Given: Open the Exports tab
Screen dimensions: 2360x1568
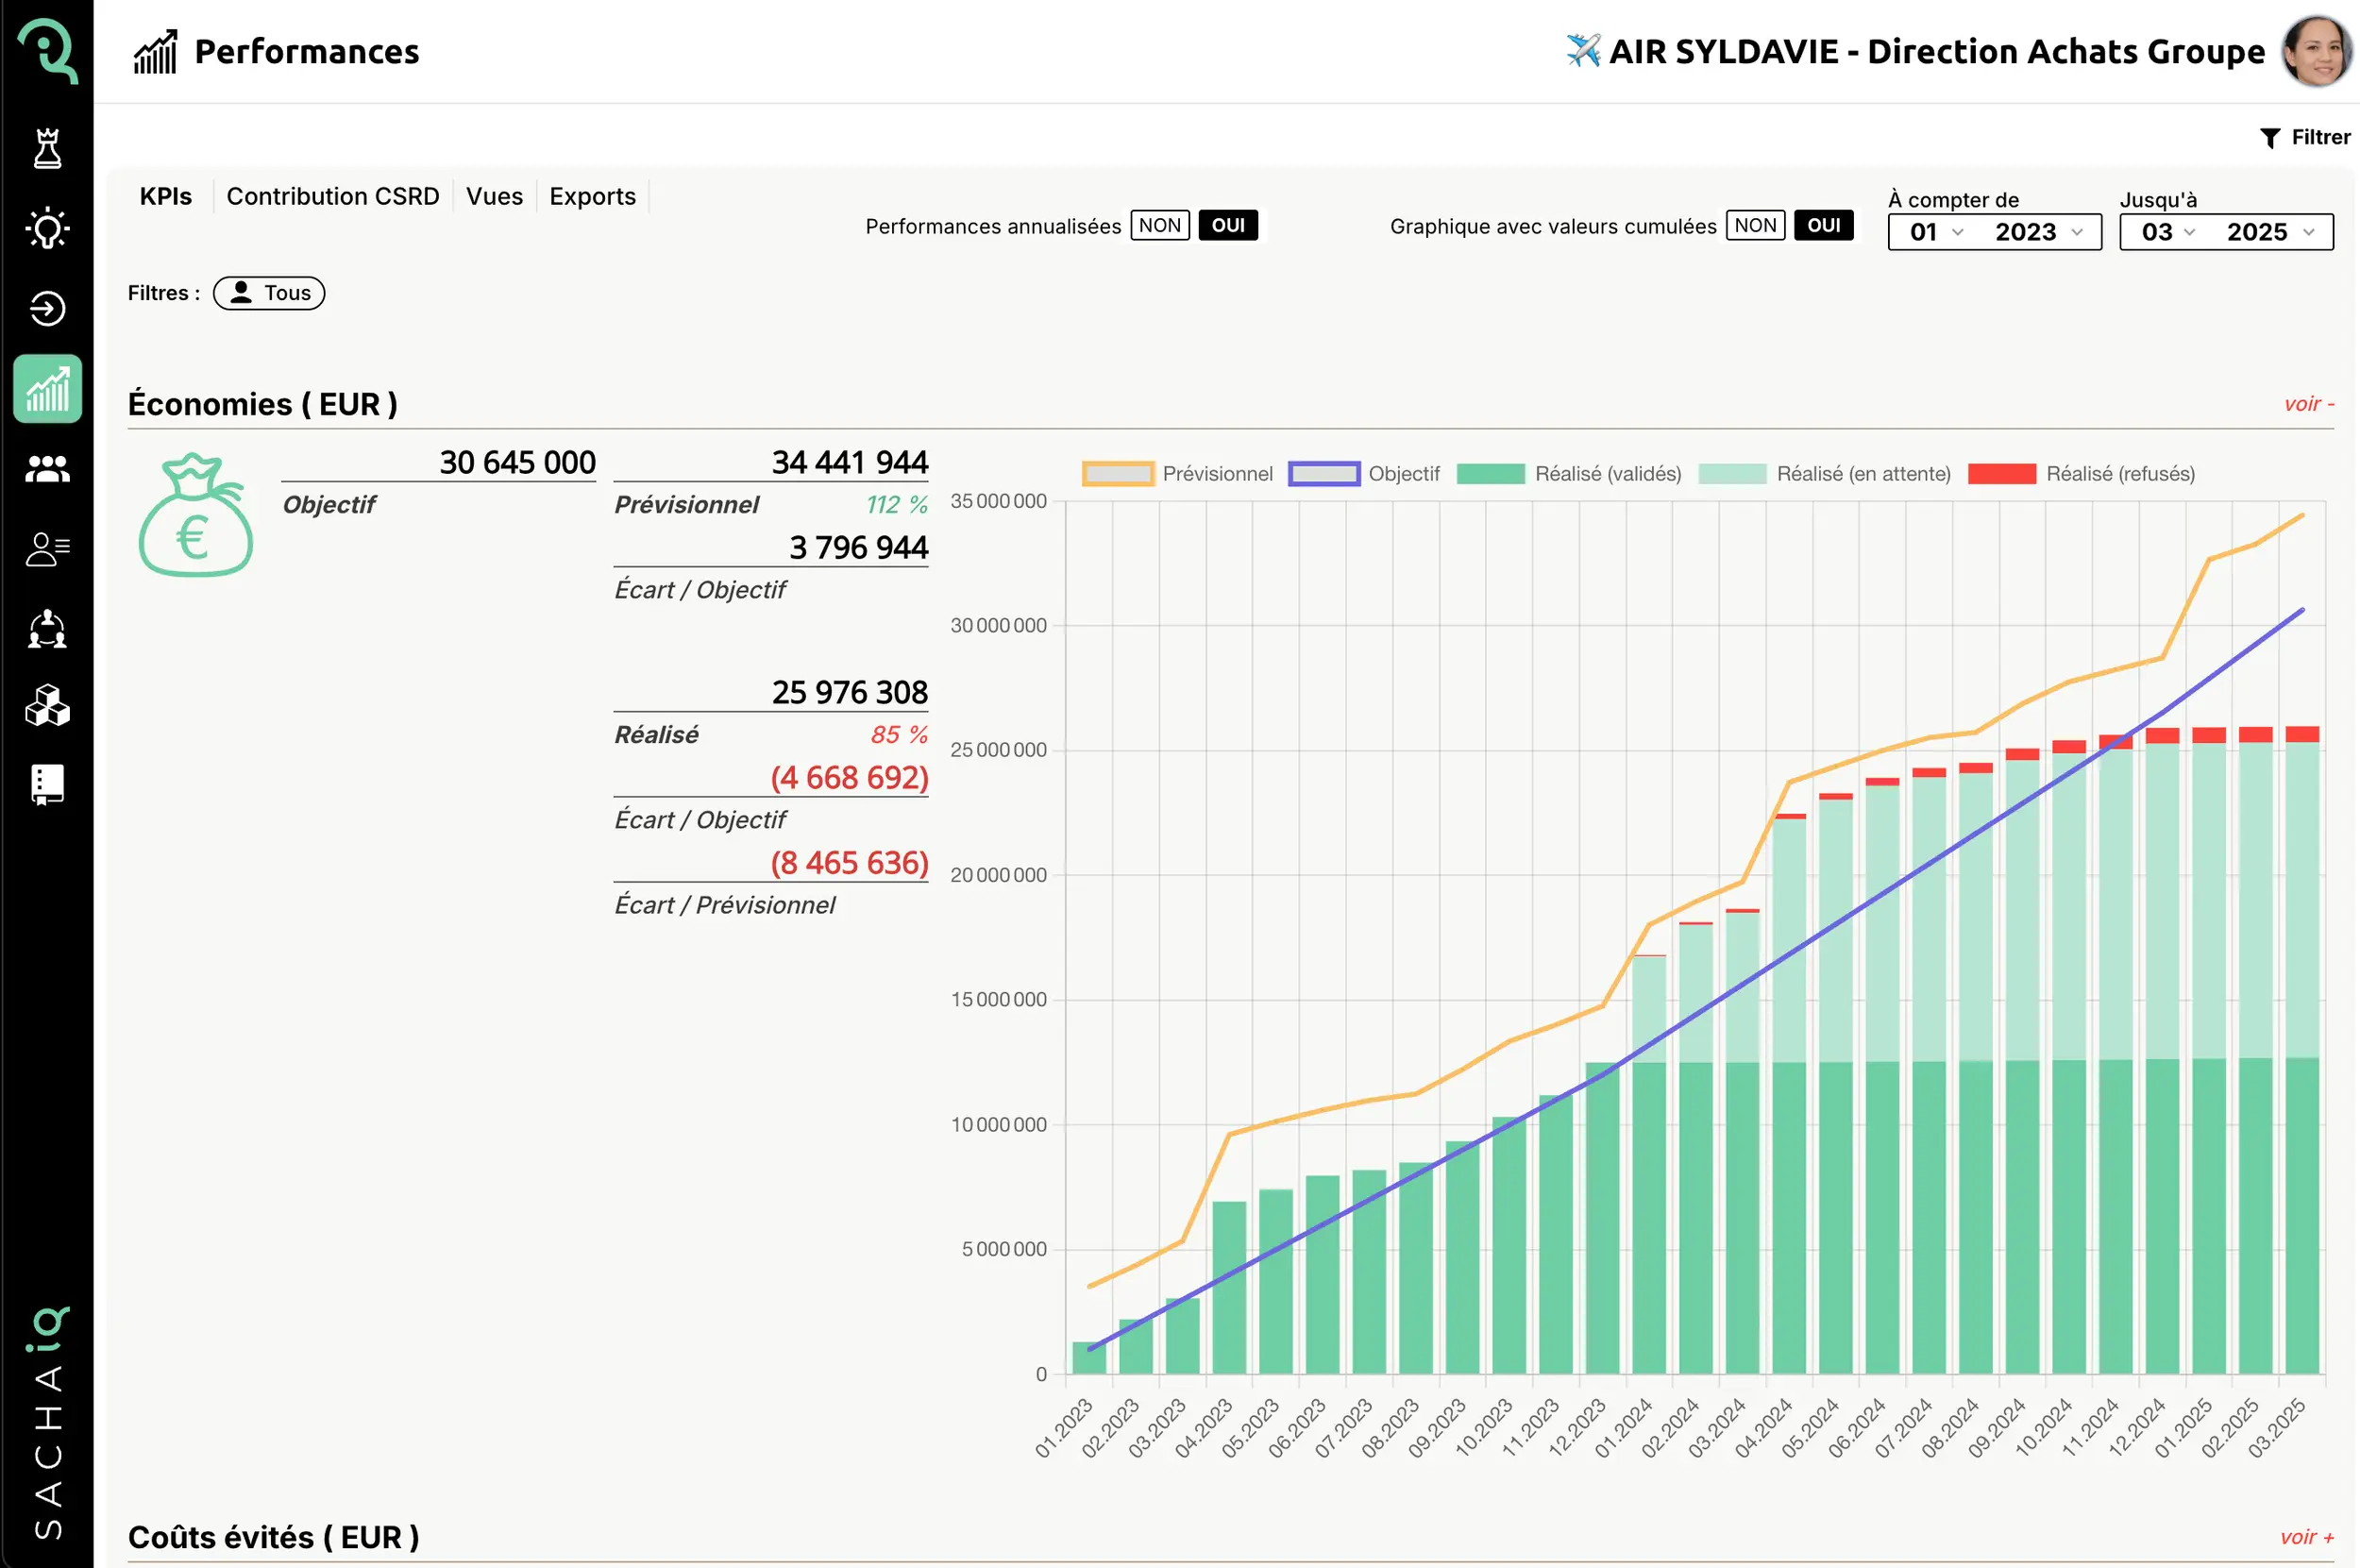Looking at the screenshot, I should click(x=592, y=196).
